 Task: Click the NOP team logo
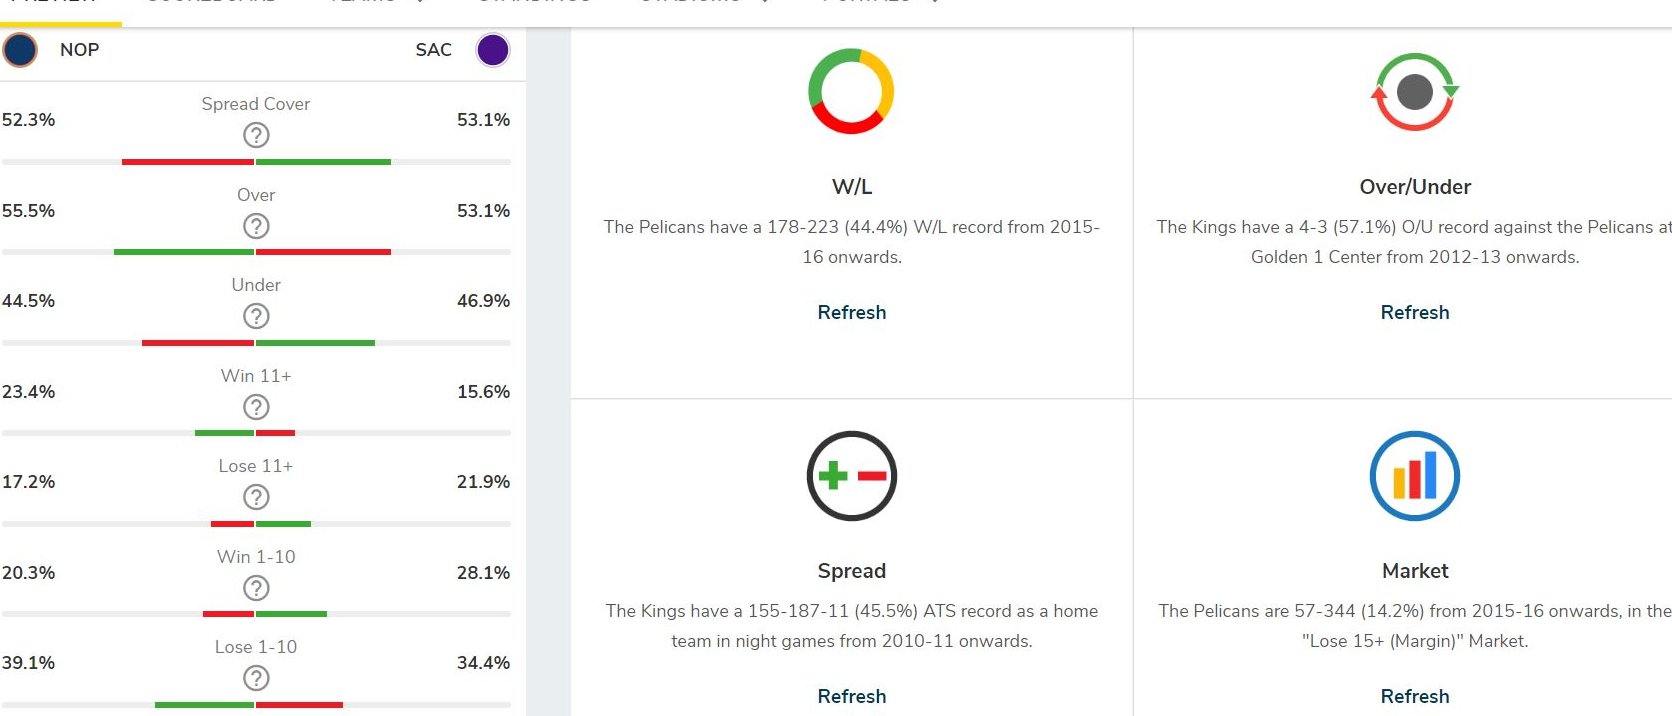coord(20,50)
